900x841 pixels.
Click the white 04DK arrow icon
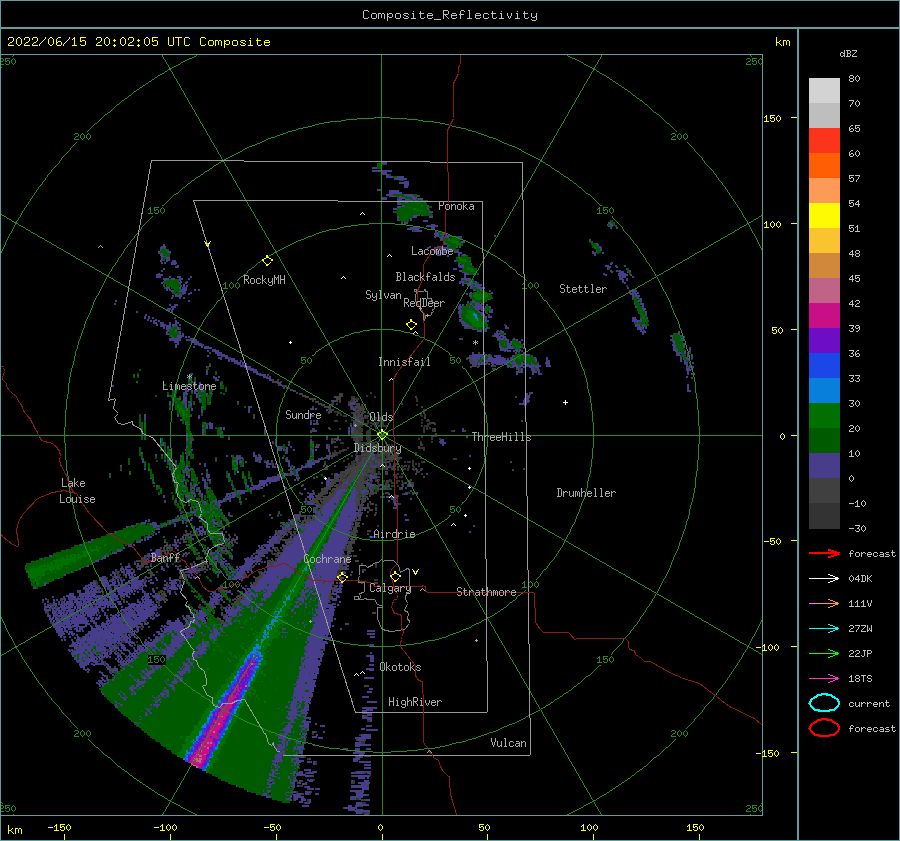tap(824, 579)
